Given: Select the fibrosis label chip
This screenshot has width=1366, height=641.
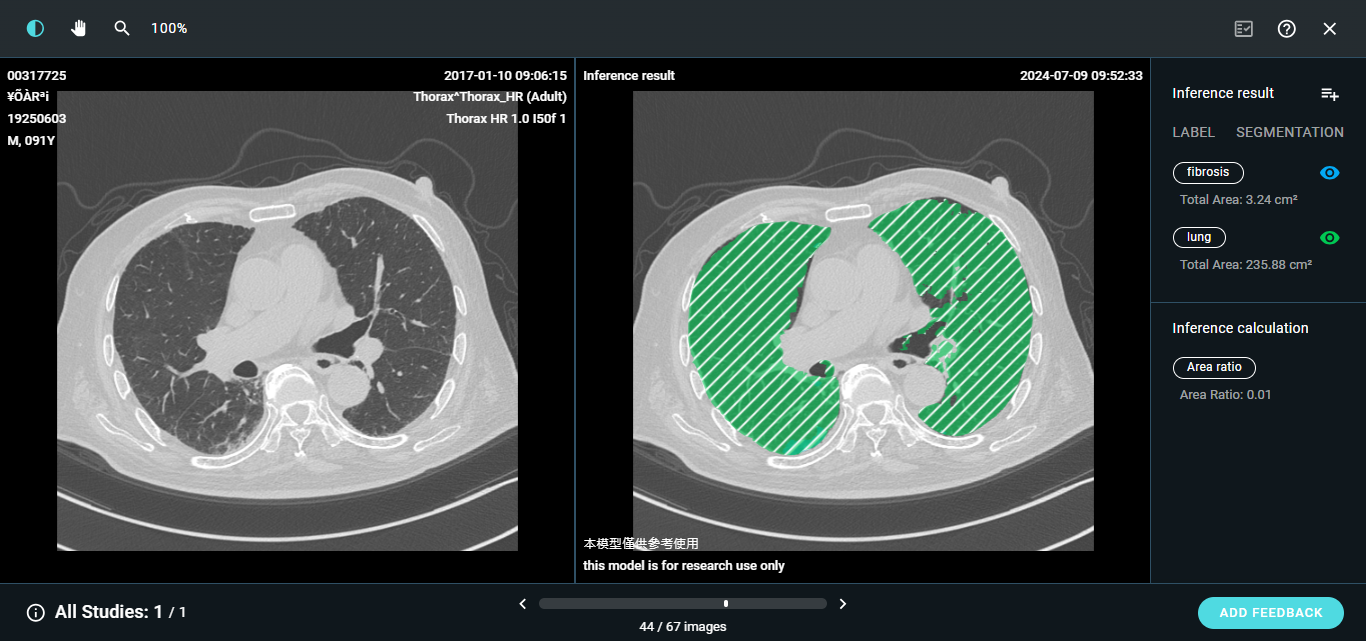Looking at the screenshot, I should point(1208,173).
